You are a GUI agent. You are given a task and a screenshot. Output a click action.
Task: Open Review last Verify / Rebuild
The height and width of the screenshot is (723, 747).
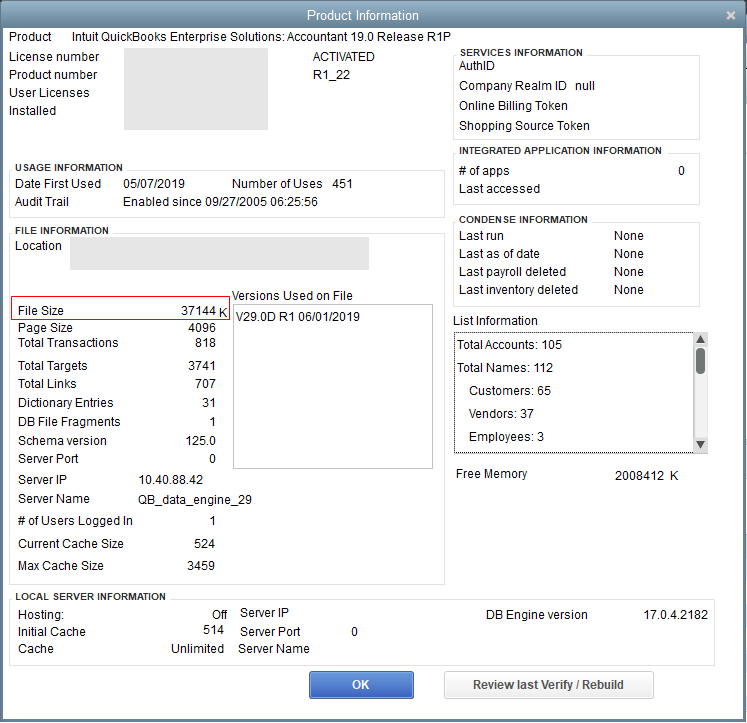coord(548,685)
